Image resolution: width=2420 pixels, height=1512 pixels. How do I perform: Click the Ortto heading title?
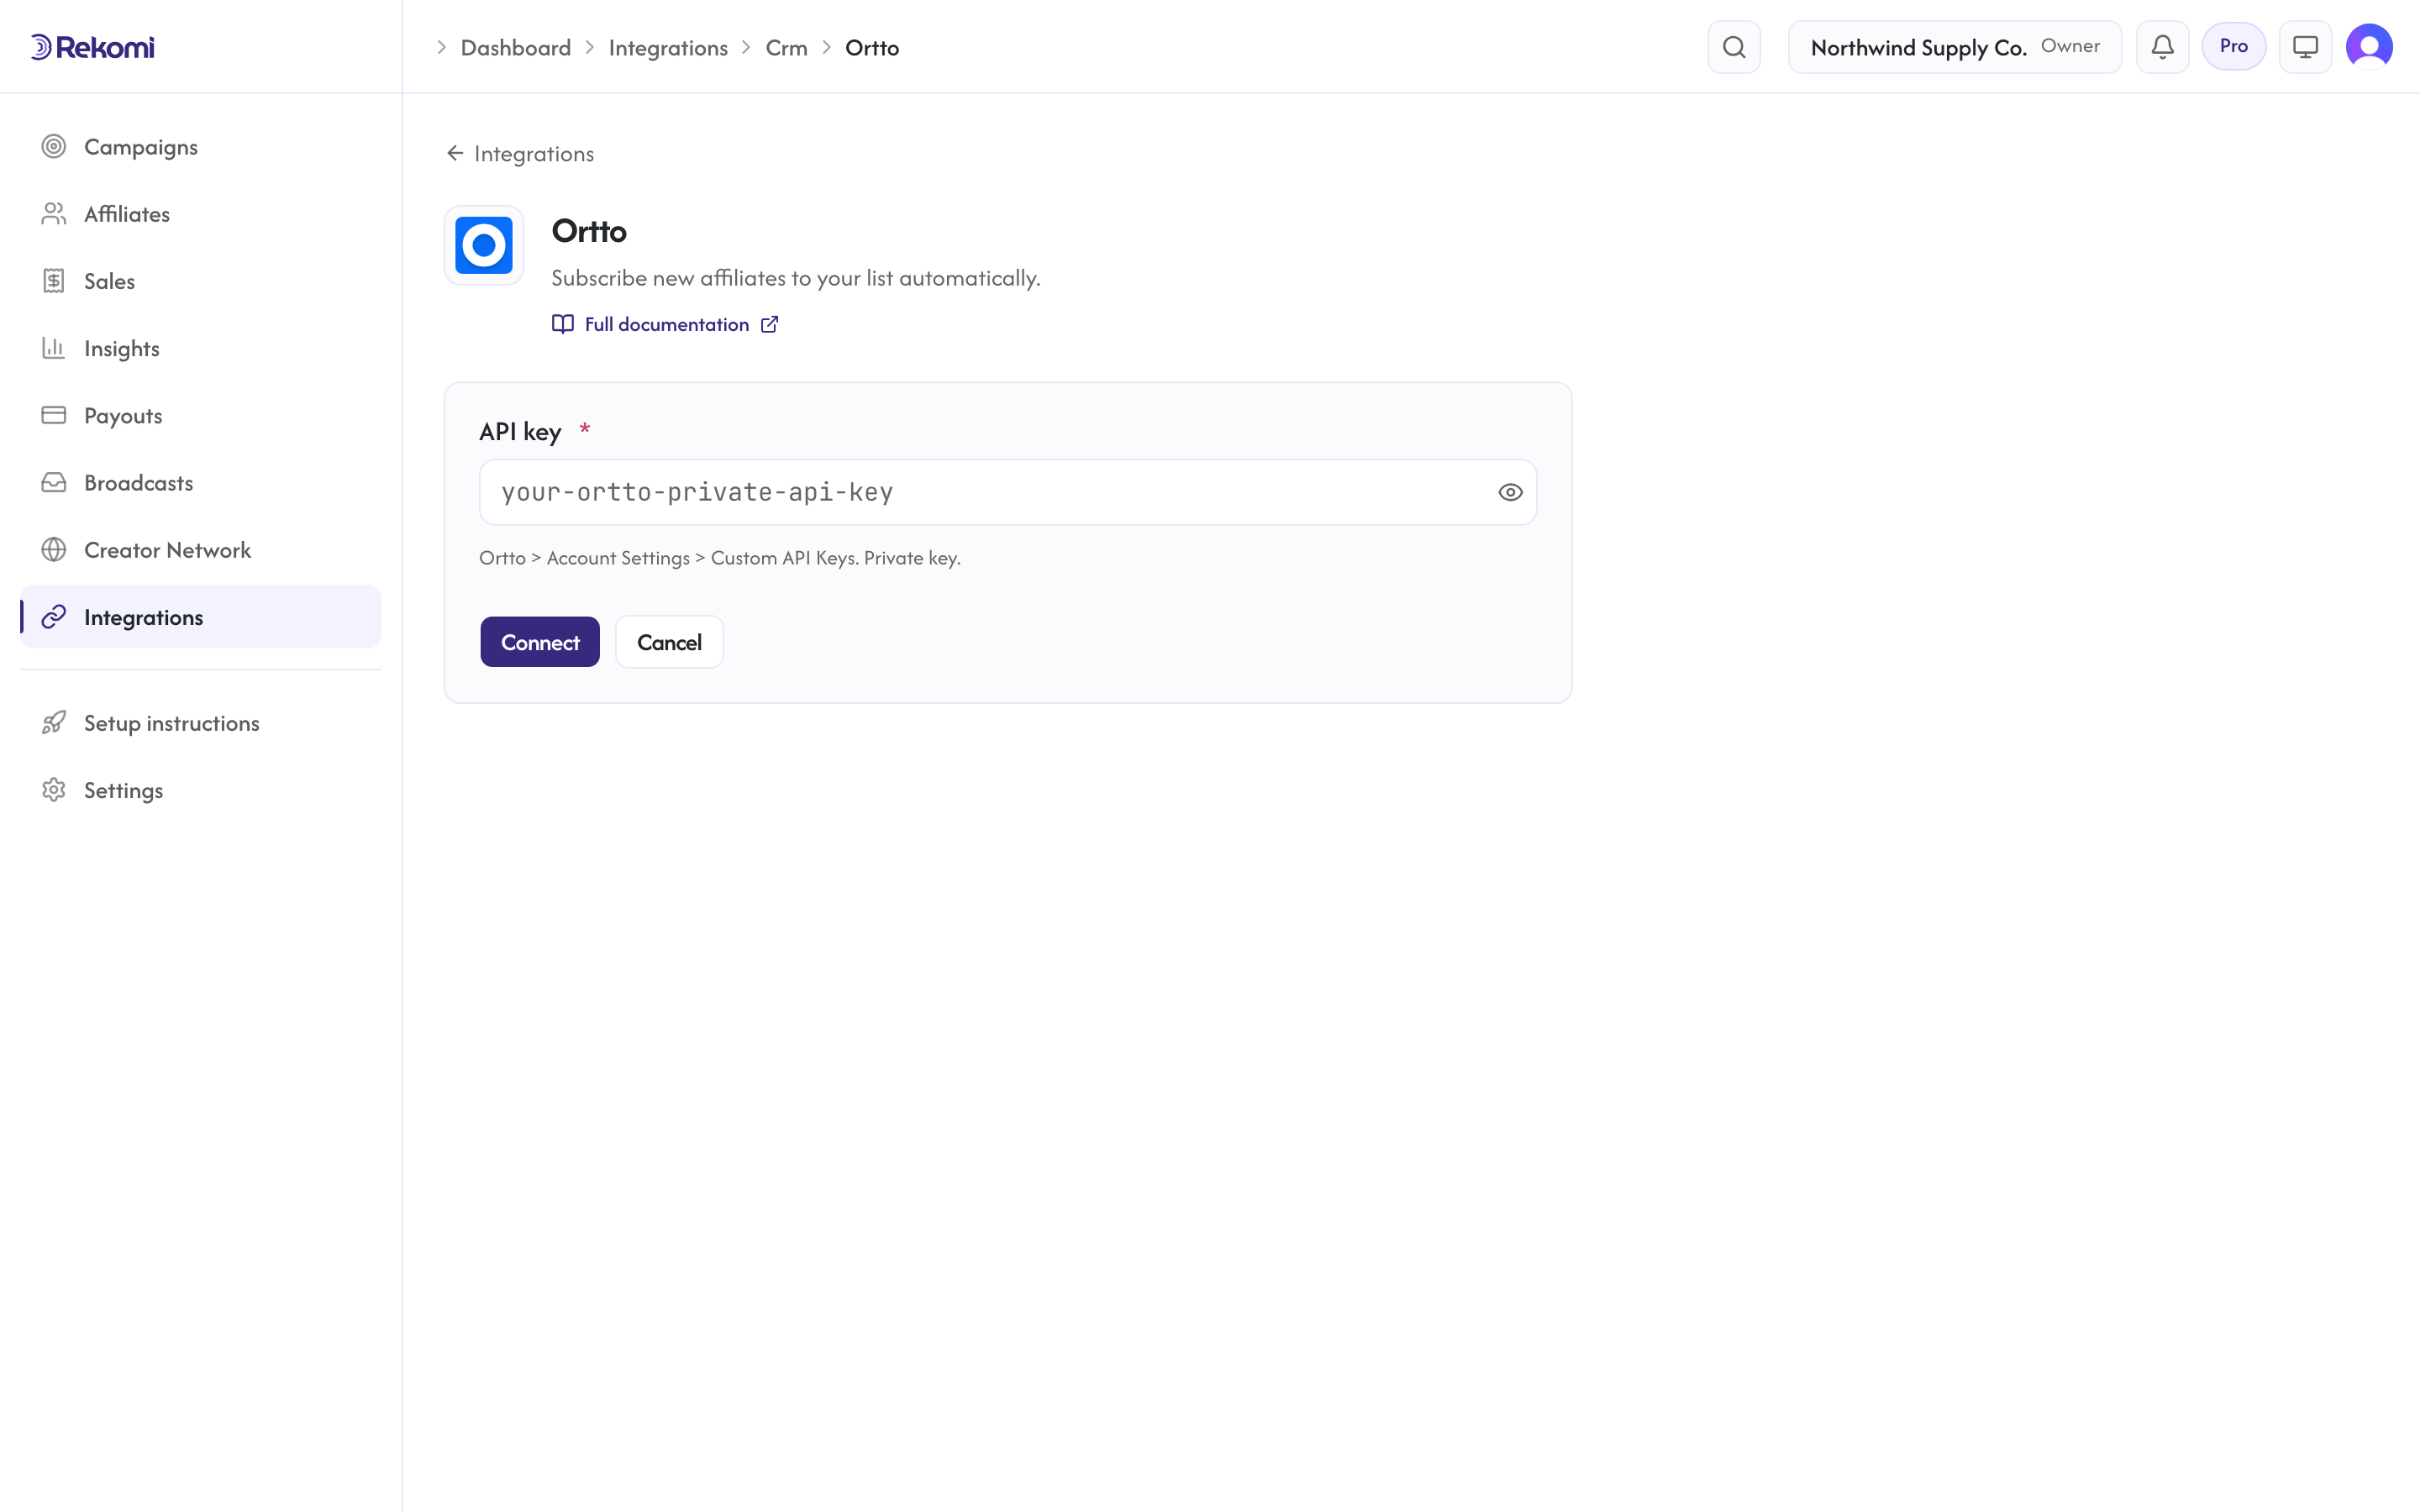(x=589, y=231)
